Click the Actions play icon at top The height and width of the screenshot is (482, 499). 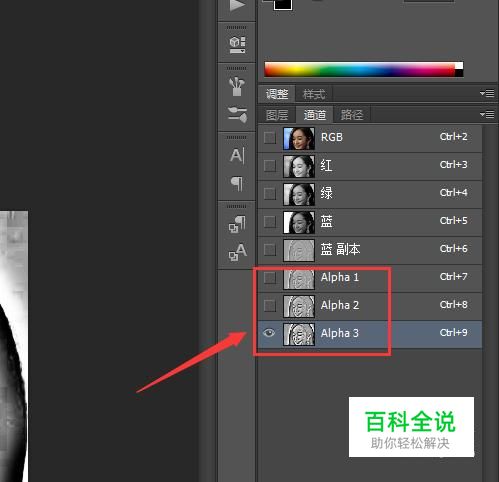coord(237,6)
